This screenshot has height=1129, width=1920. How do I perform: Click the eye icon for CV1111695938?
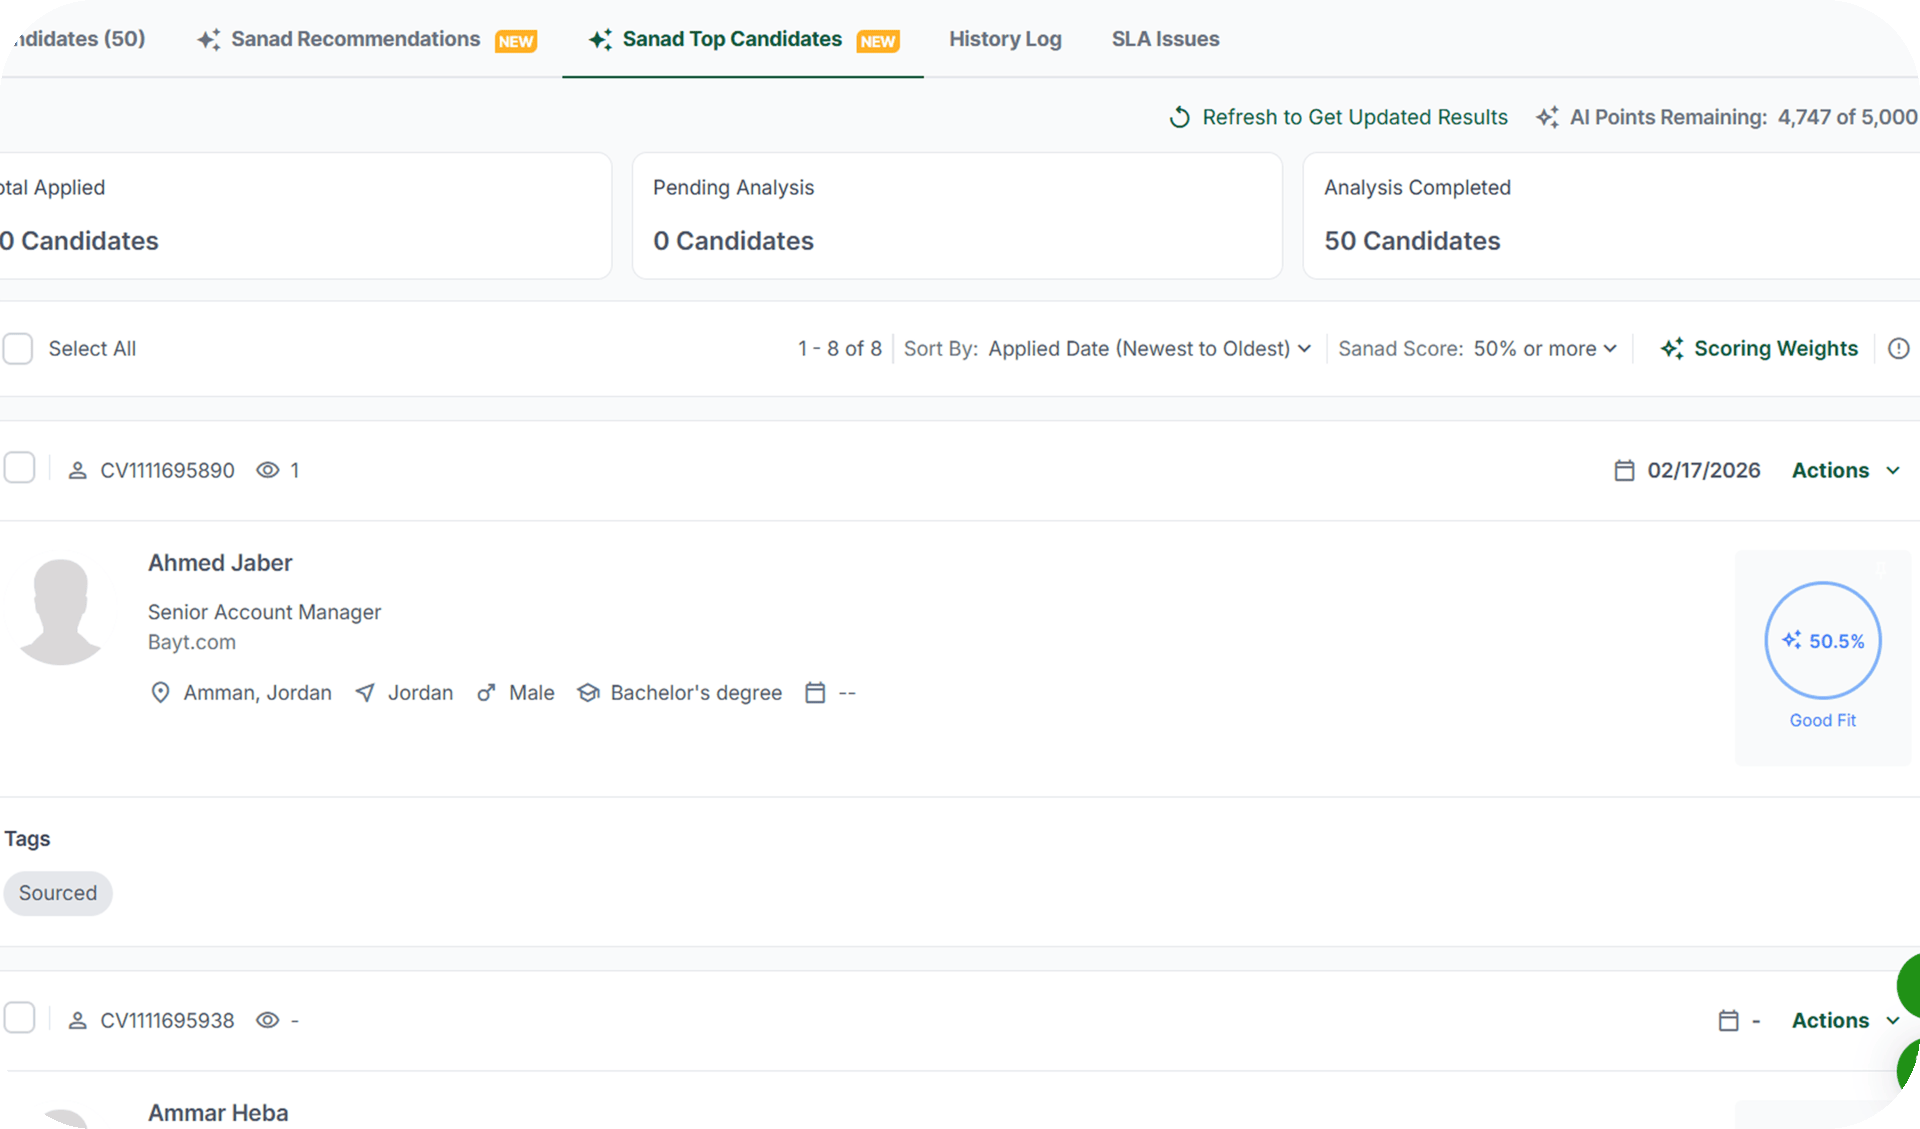[267, 1020]
